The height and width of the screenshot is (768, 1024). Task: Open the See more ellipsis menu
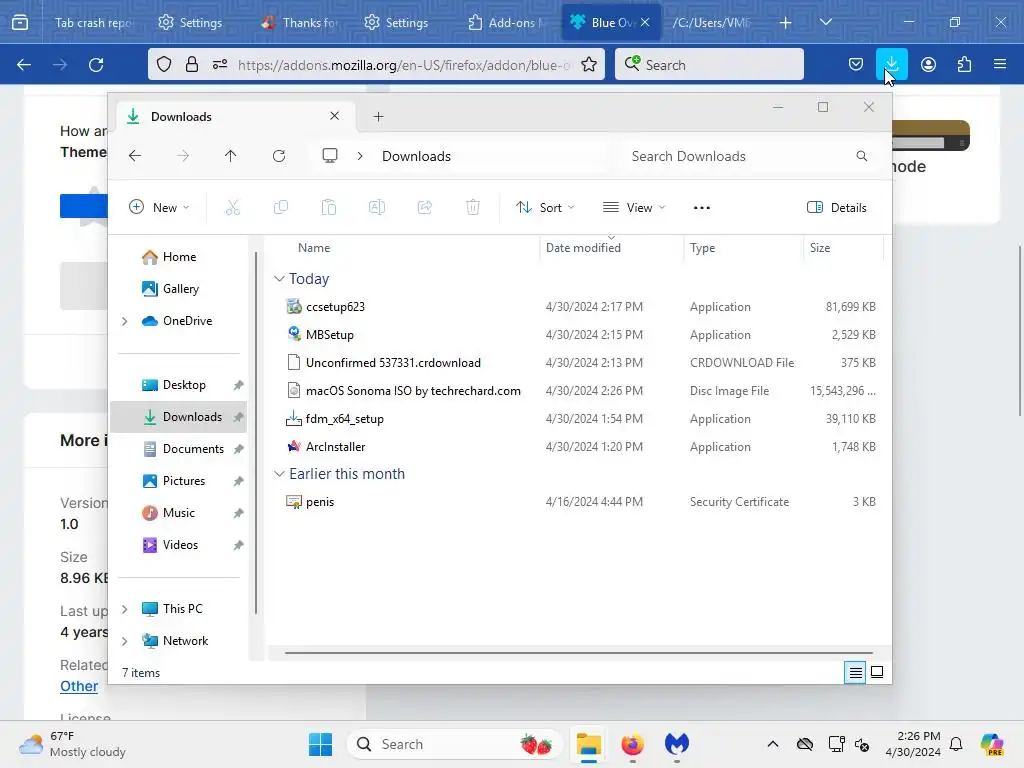(701, 208)
